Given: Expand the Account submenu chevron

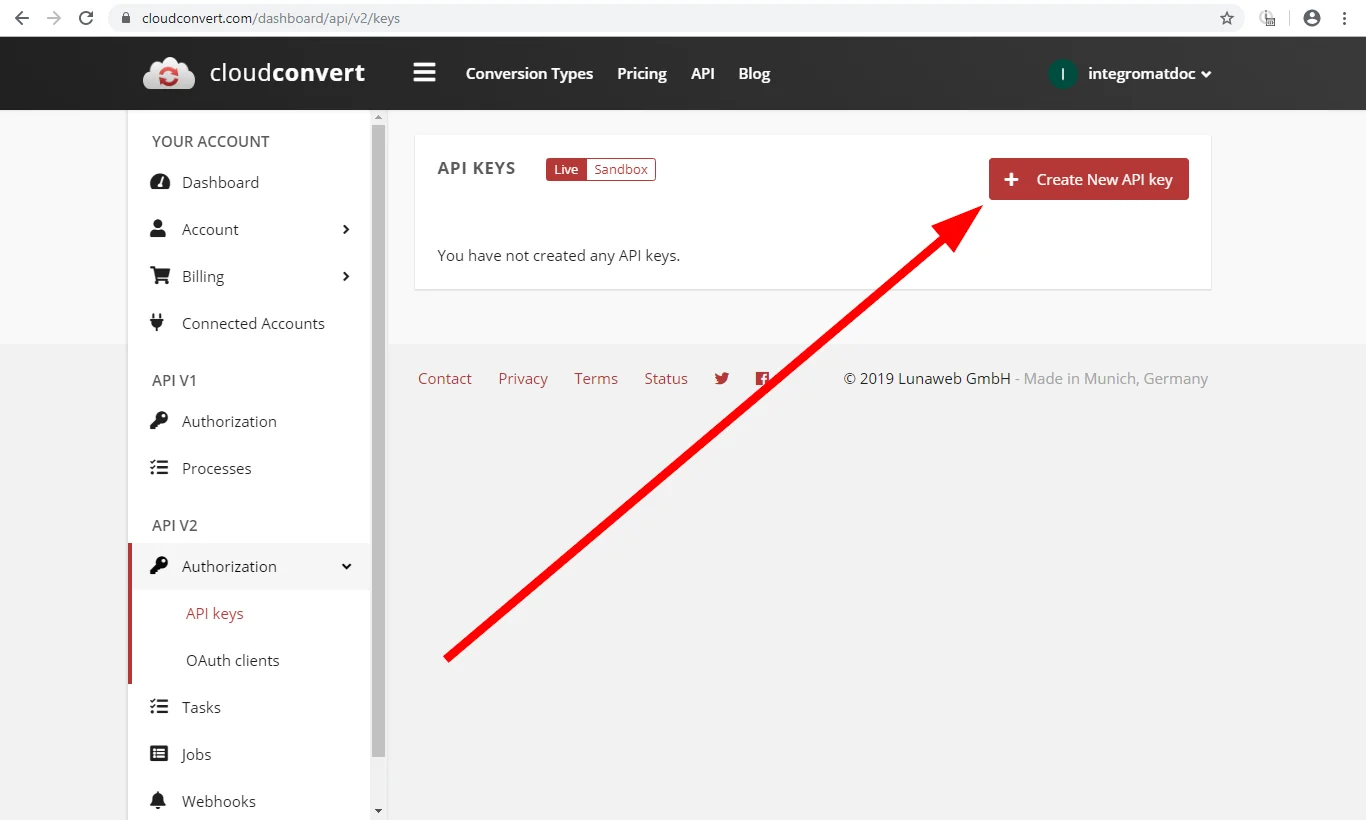Looking at the screenshot, I should click(346, 229).
